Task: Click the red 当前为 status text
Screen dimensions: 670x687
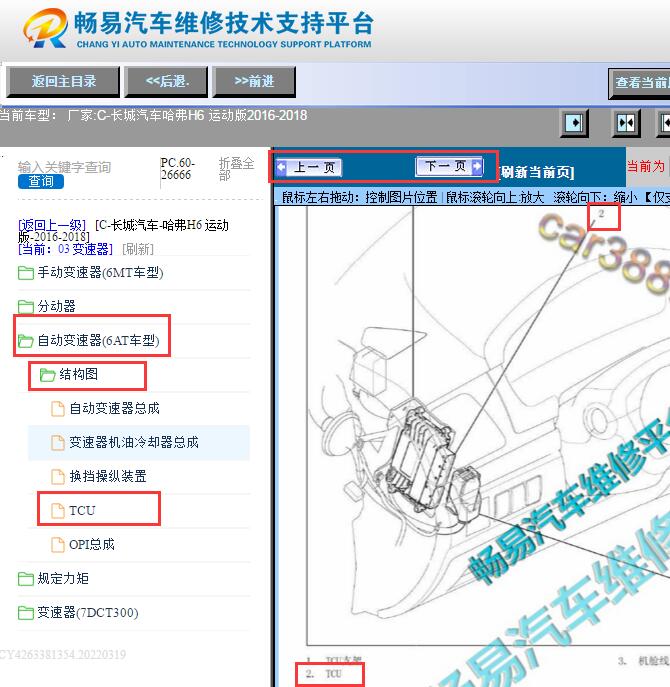Action: pos(646,166)
